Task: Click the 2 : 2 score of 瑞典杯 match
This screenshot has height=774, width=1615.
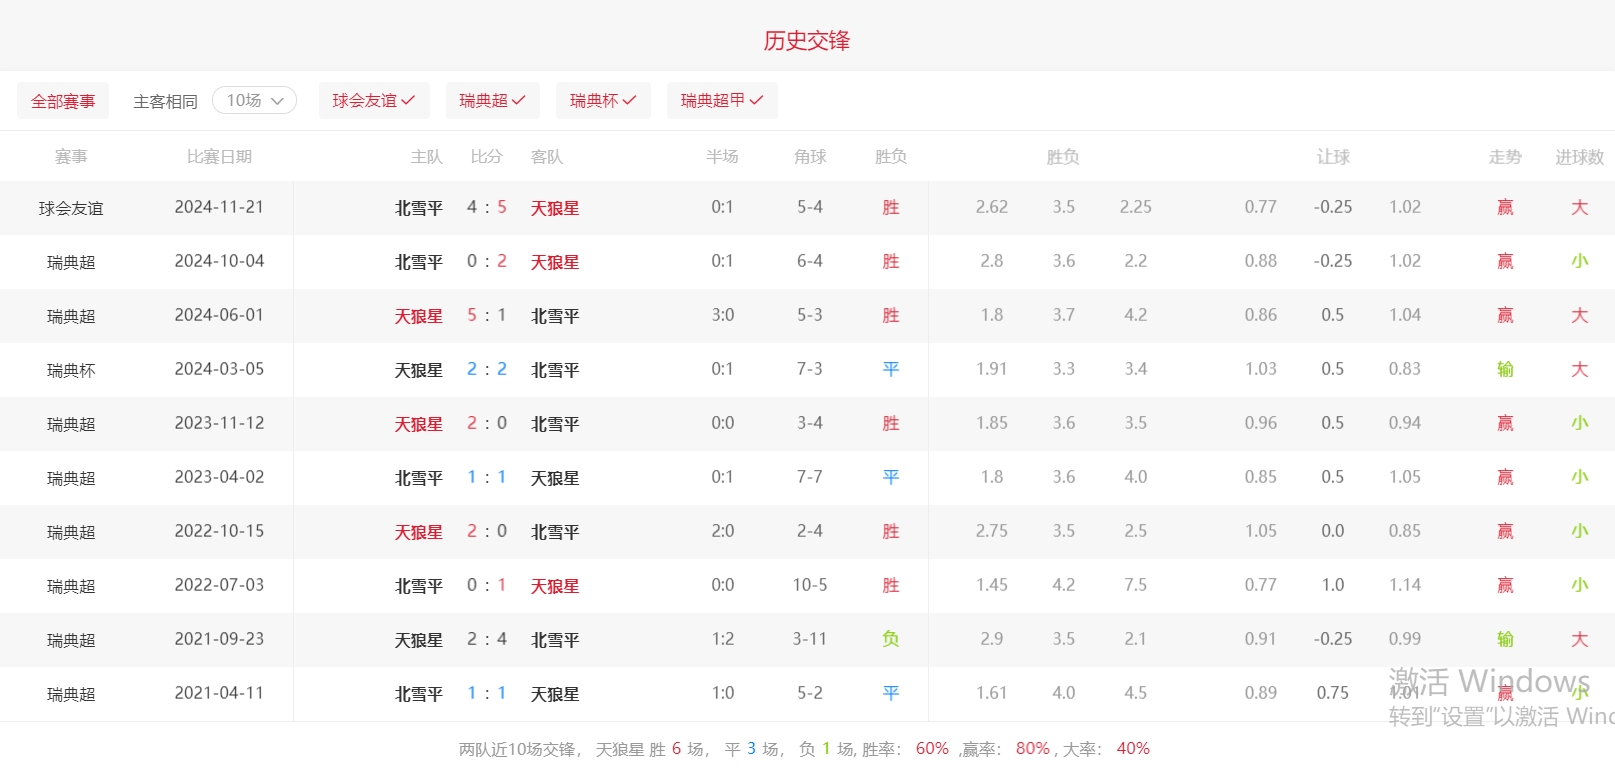Action: point(487,369)
